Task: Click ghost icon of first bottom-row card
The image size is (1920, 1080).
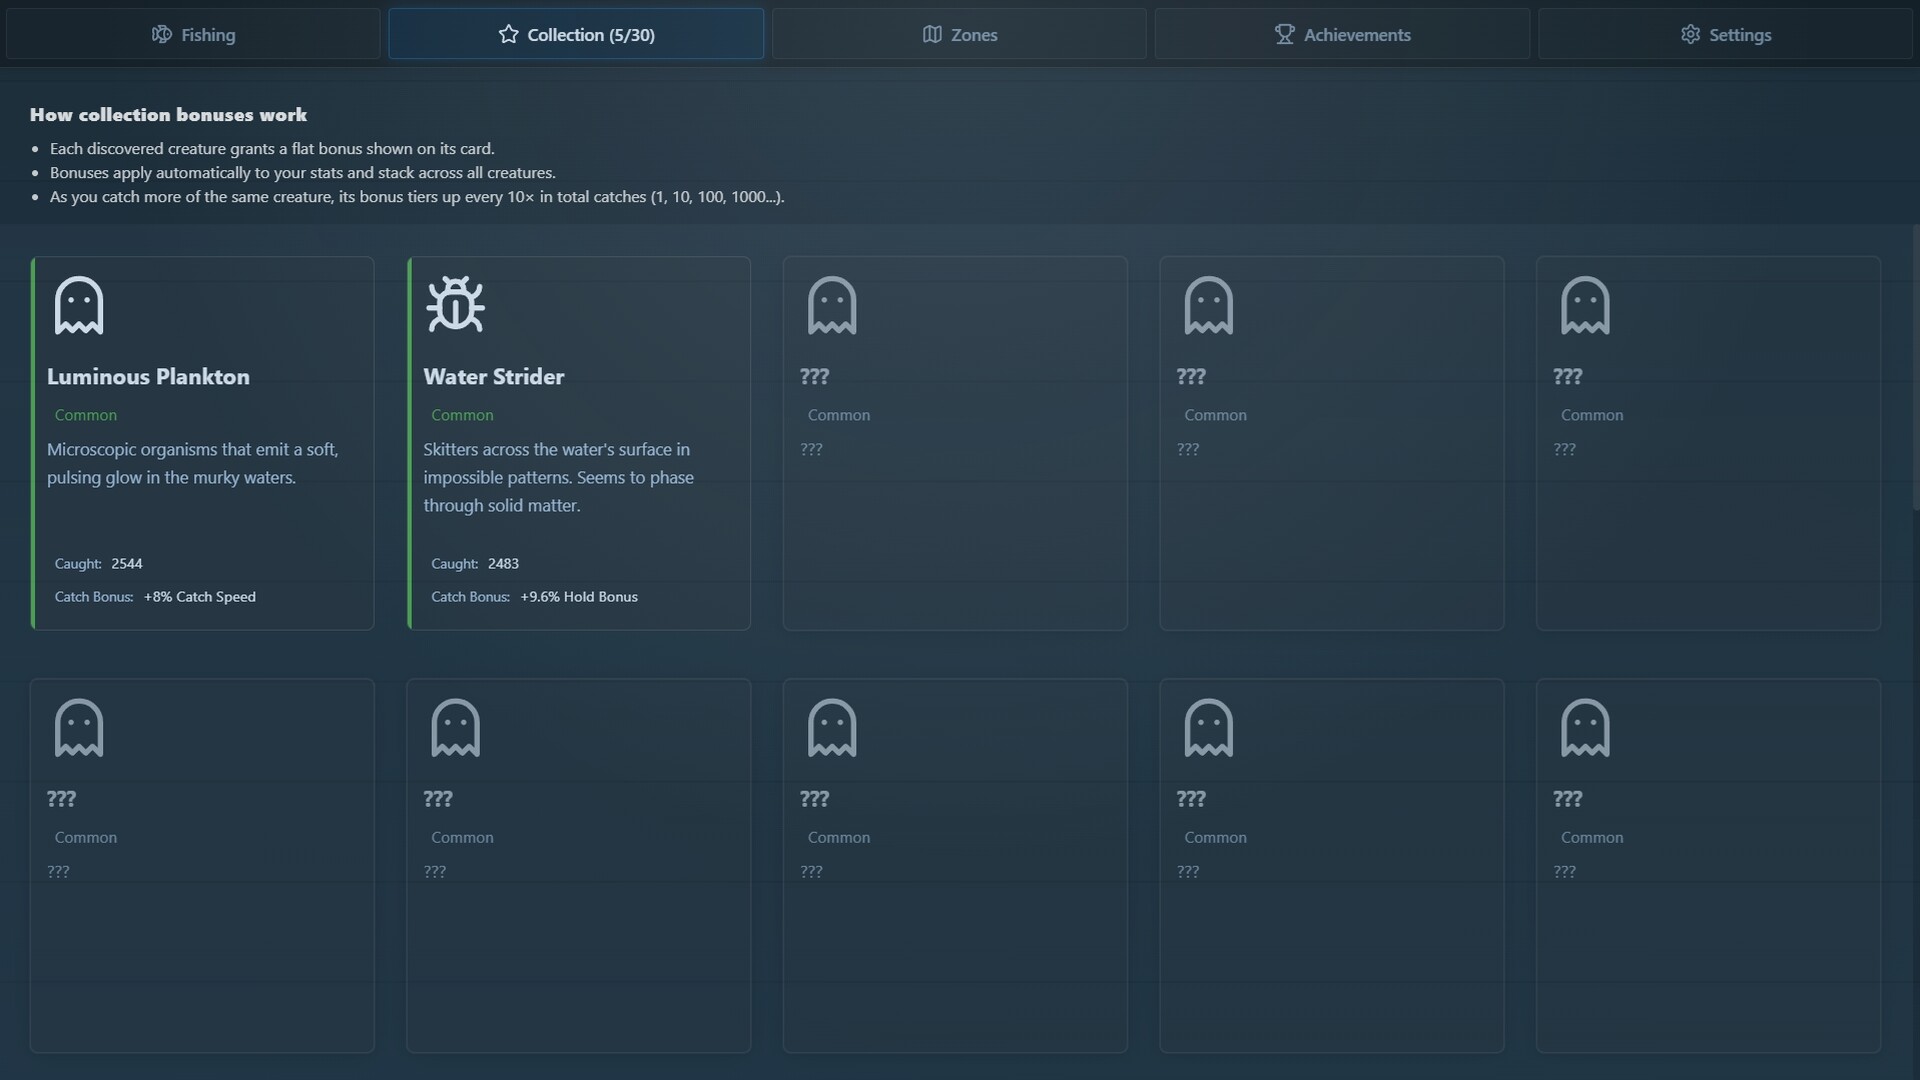Action: tap(79, 728)
